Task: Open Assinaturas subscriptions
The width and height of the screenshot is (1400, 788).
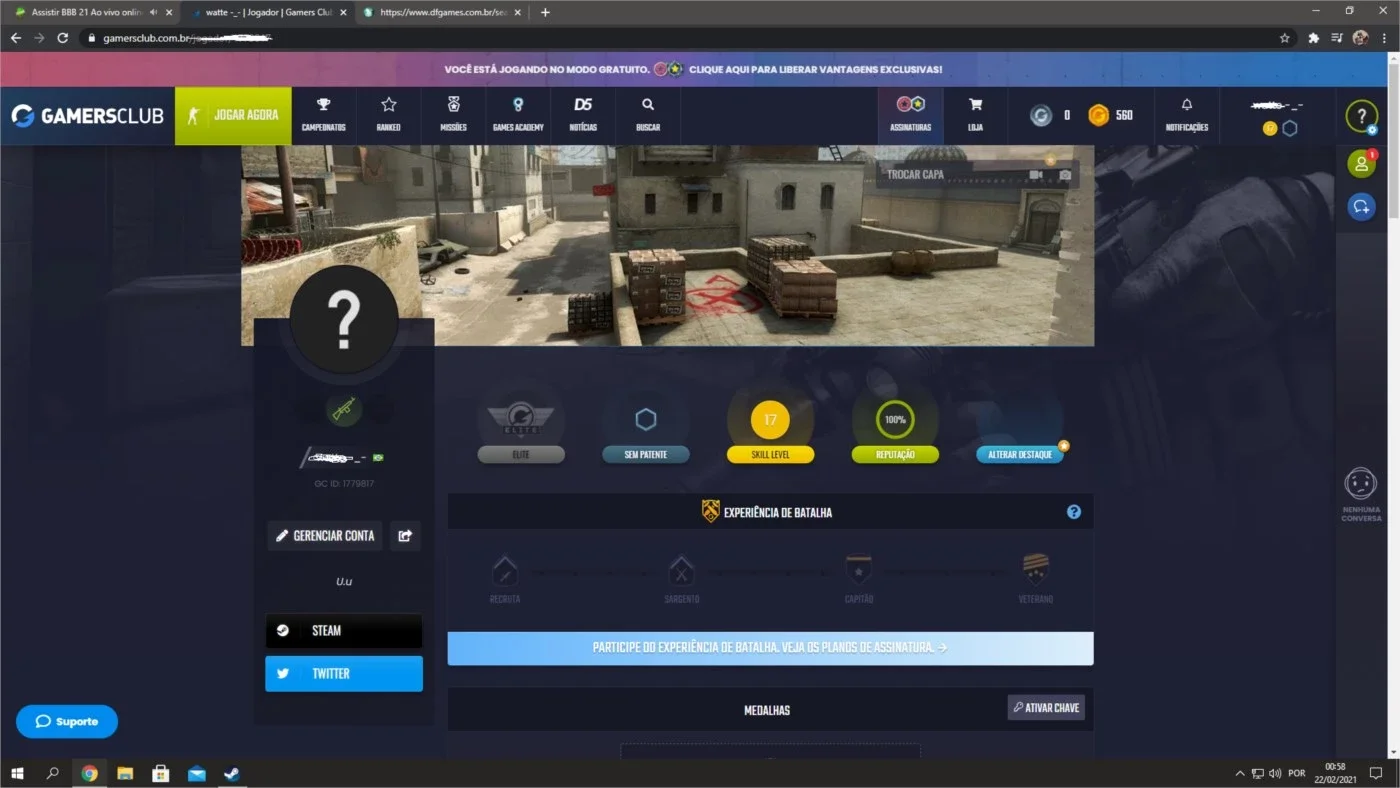Action: 910,116
